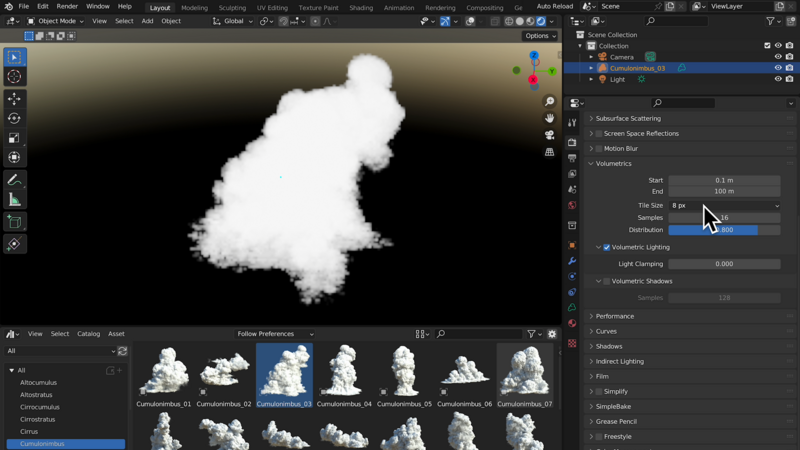Expand the Performance panel
Viewport: 800px width, 450px height.
[x=615, y=316]
